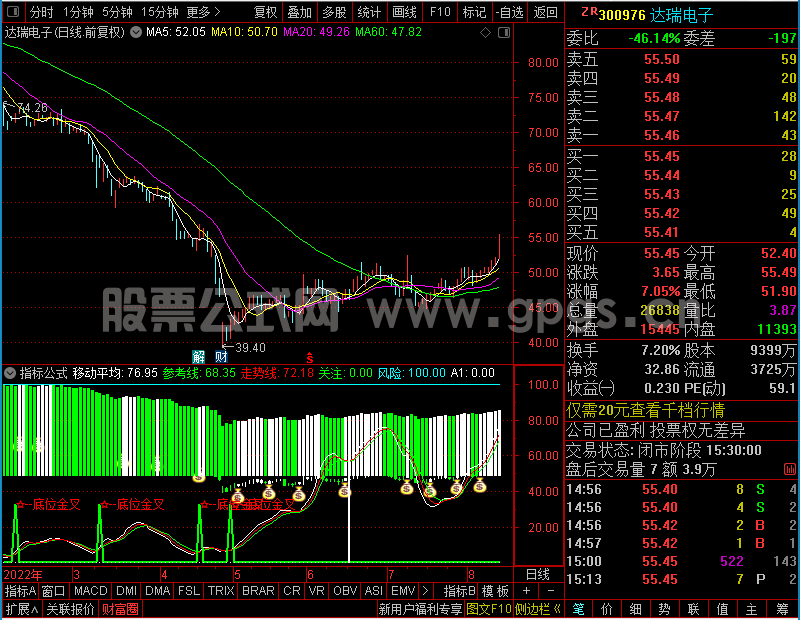Click the 叠加 overlay button
The width and height of the screenshot is (800, 620).
pyautogui.click(x=299, y=12)
